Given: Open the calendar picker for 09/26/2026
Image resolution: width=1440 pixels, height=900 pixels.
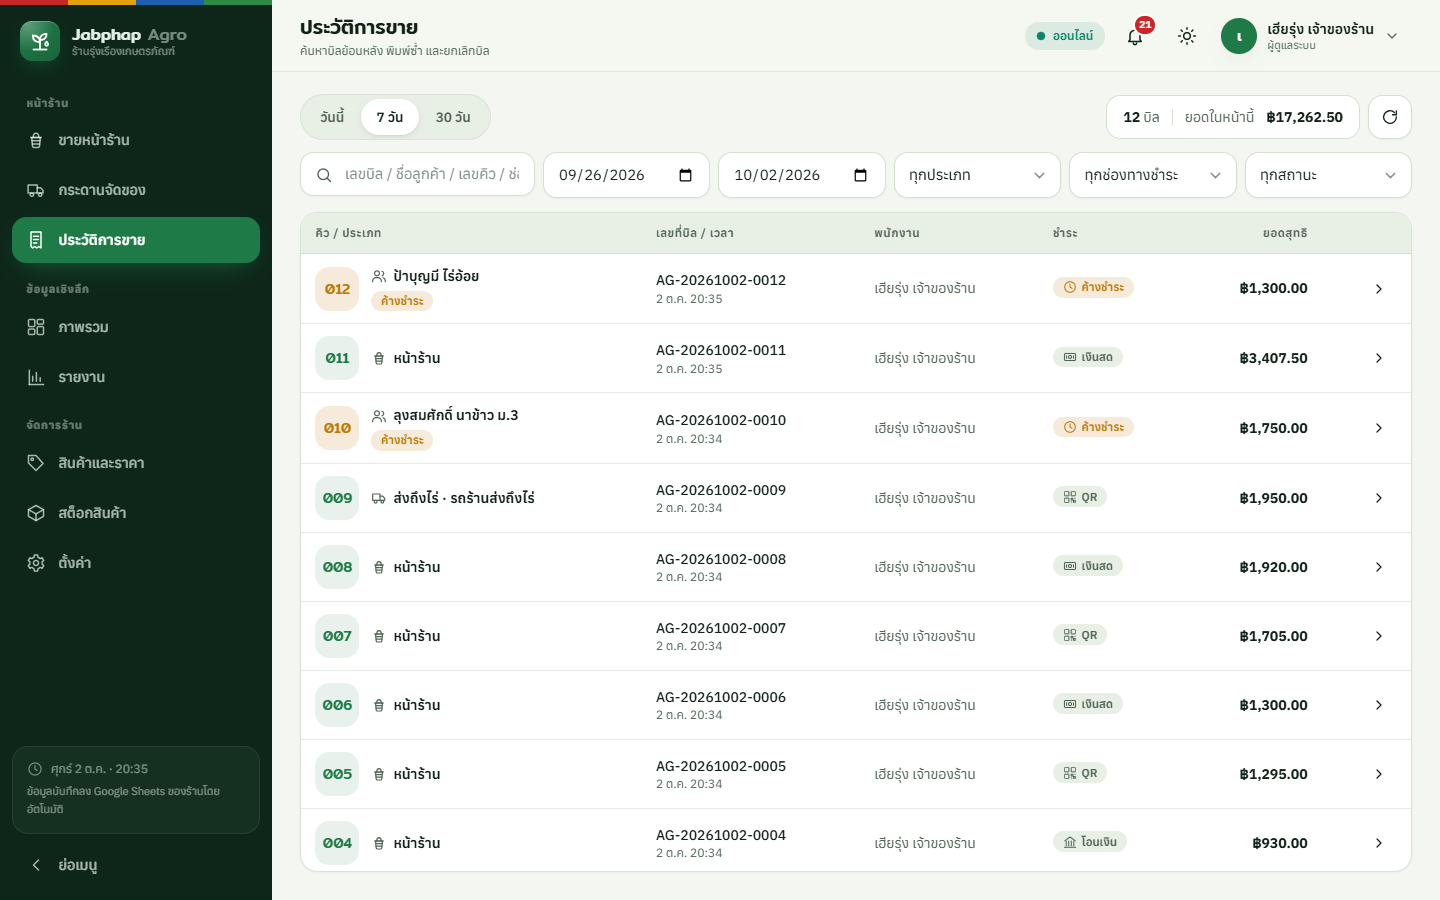Looking at the screenshot, I should pyautogui.click(x=685, y=175).
